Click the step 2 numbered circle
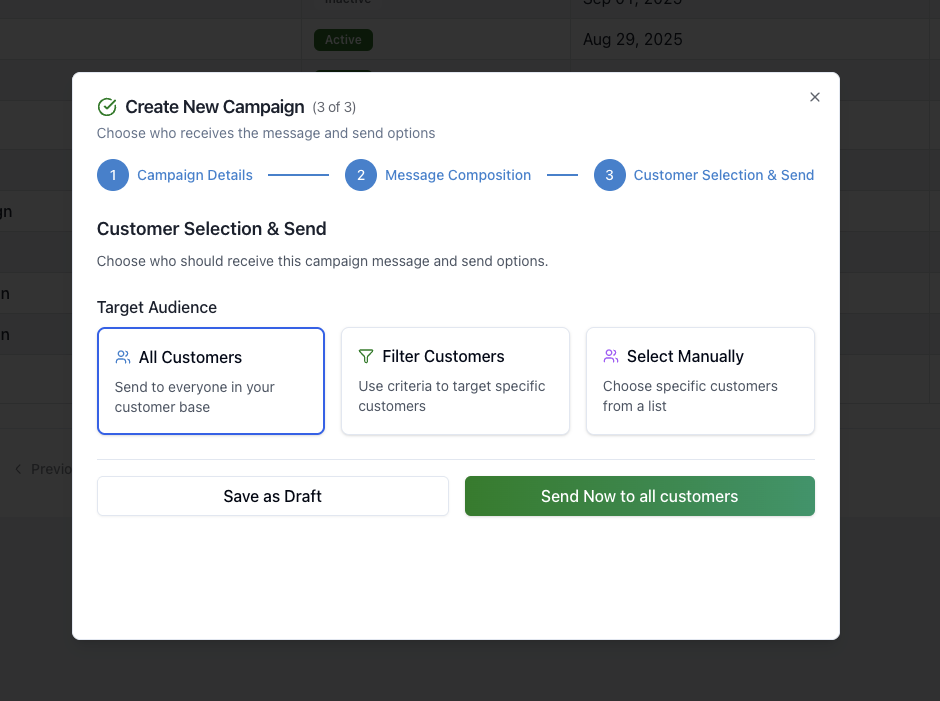940x701 pixels. click(361, 175)
